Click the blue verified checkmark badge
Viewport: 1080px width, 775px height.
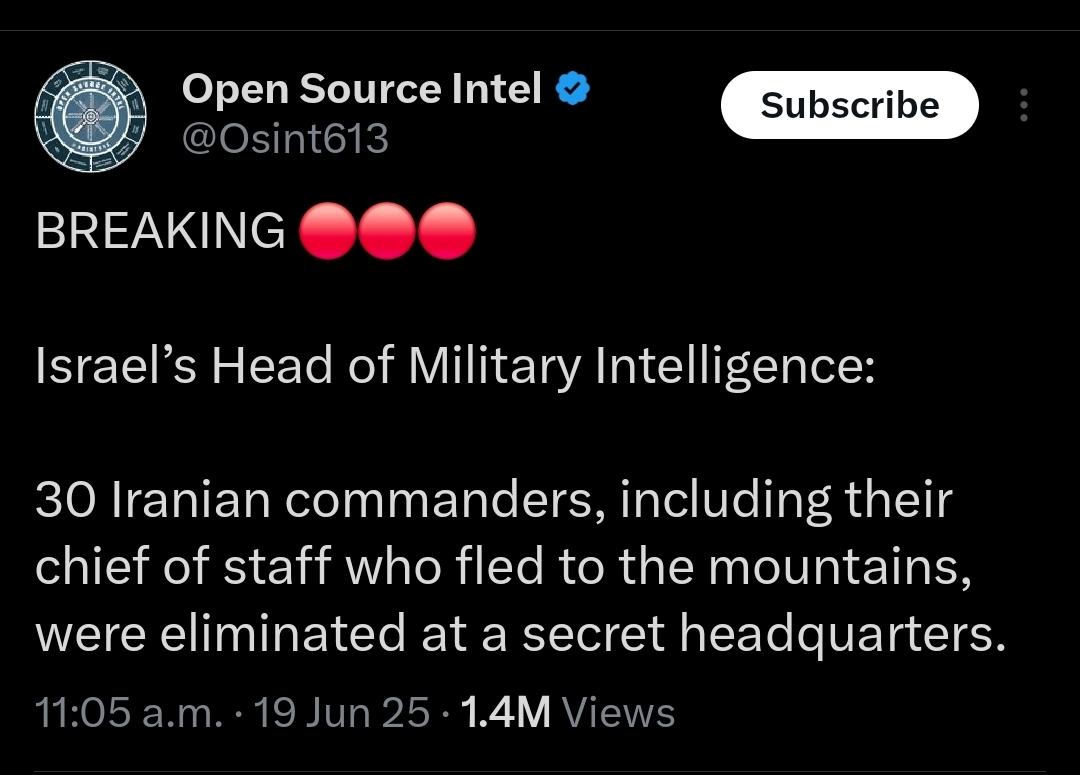(x=572, y=88)
